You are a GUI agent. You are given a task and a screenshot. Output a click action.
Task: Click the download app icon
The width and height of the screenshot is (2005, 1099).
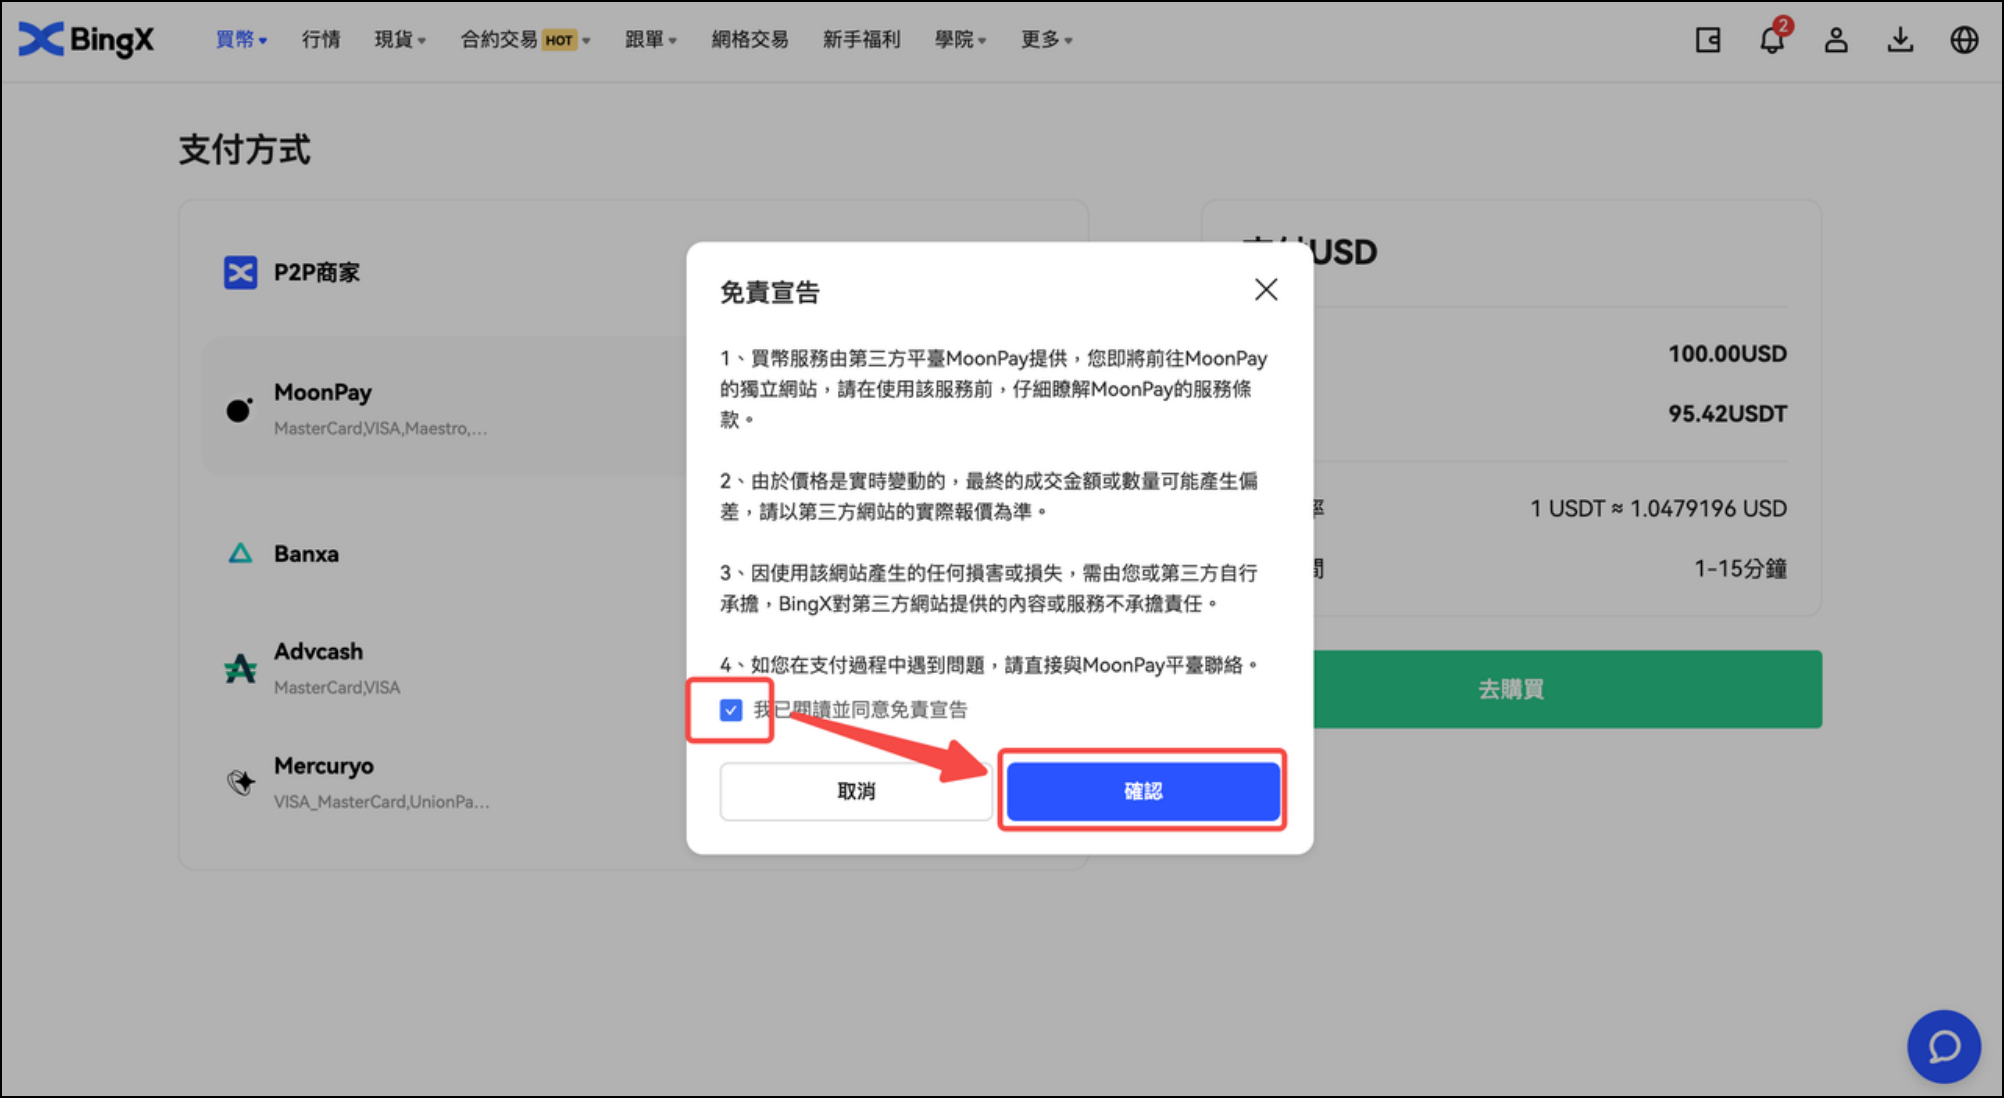(1900, 40)
